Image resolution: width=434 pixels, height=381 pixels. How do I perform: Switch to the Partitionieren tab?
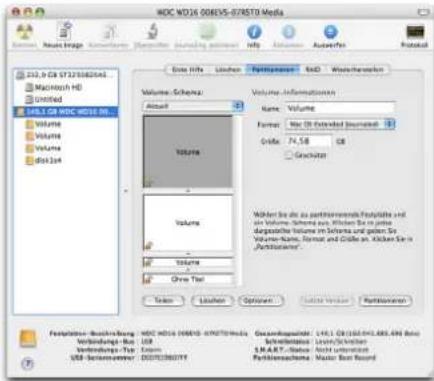tap(273, 70)
